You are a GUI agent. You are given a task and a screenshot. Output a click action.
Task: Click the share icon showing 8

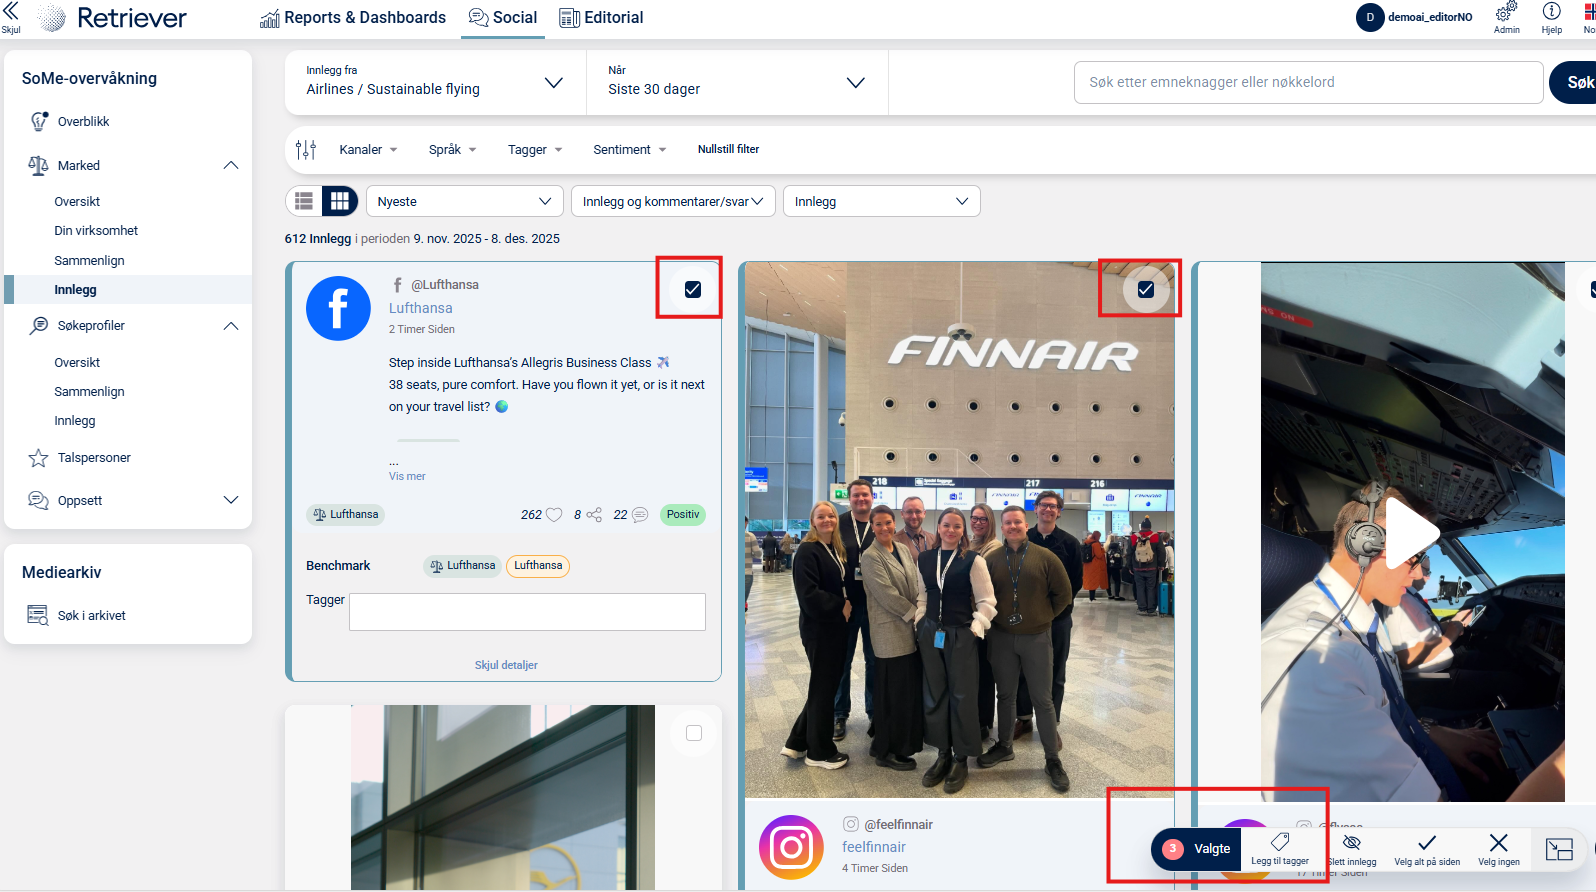click(594, 515)
